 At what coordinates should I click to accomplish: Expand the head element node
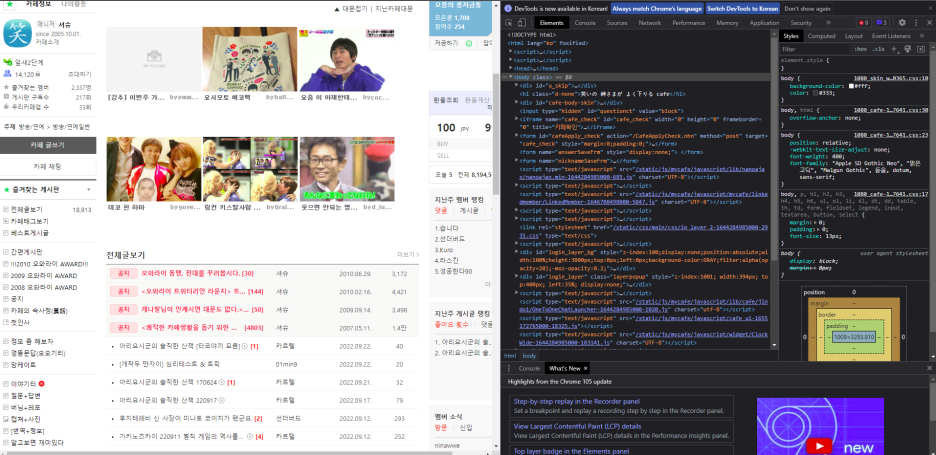(510, 69)
